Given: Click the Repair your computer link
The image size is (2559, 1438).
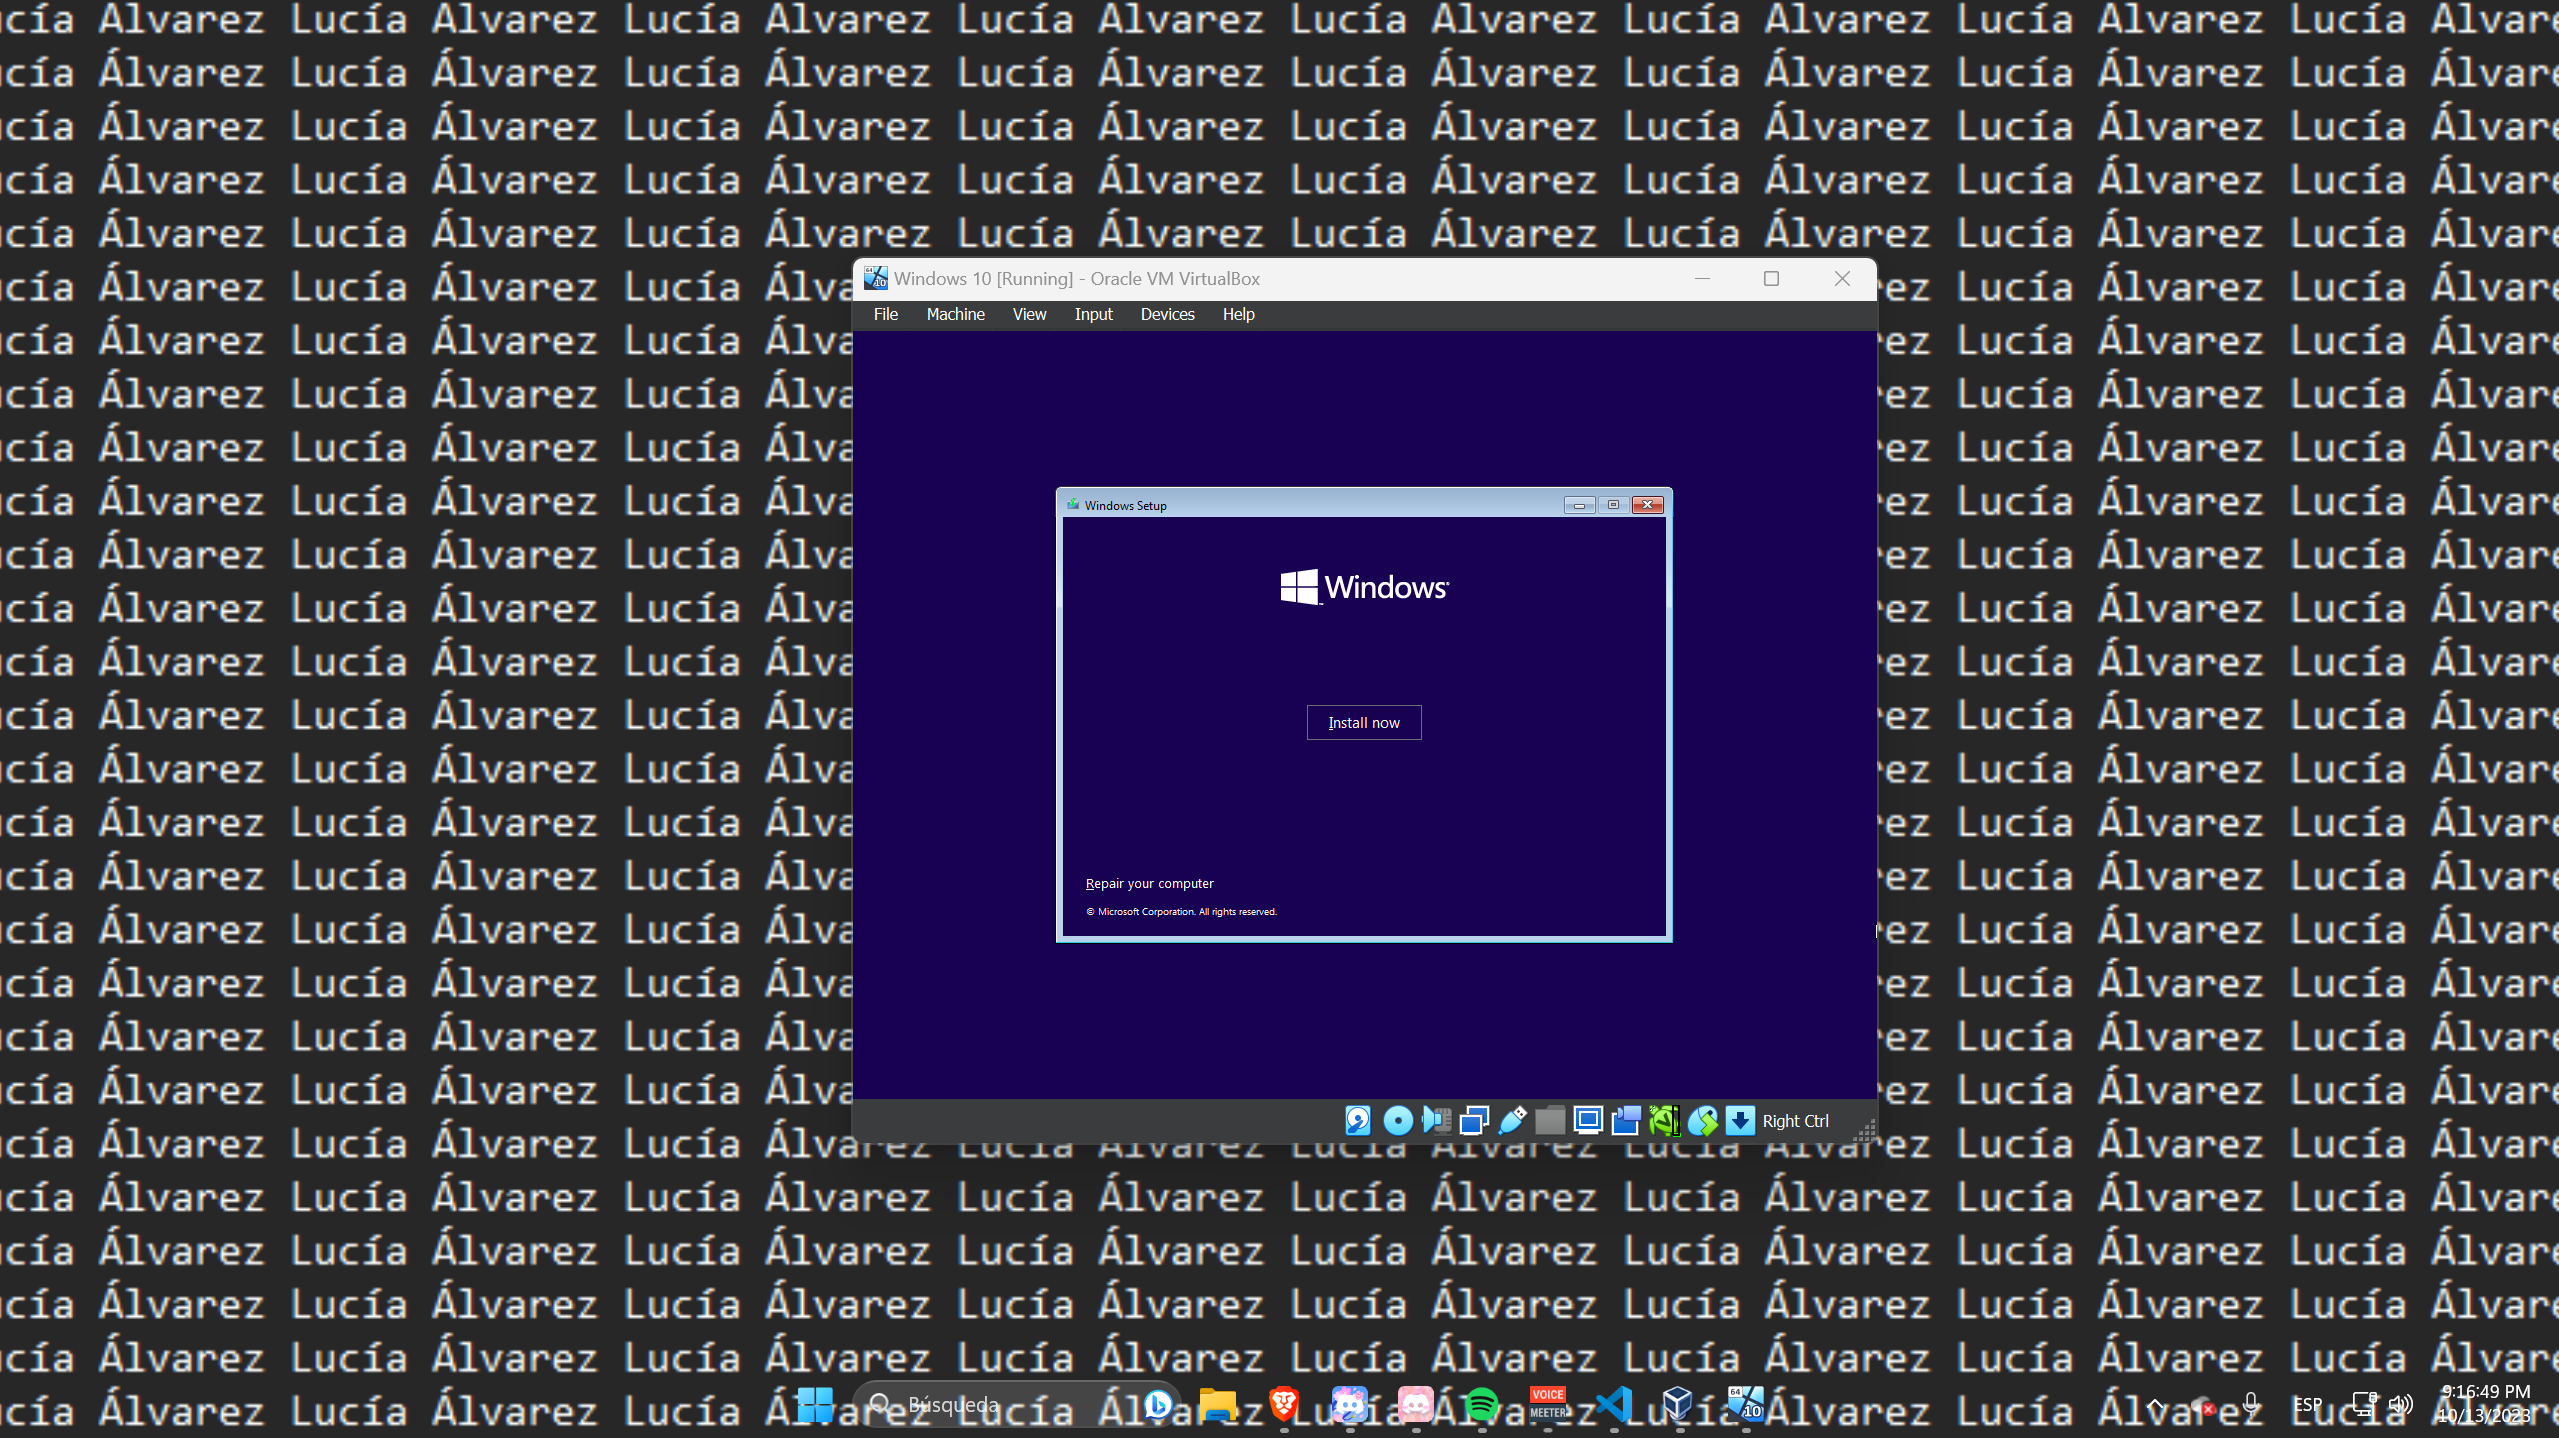Looking at the screenshot, I should coord(1149,883).
